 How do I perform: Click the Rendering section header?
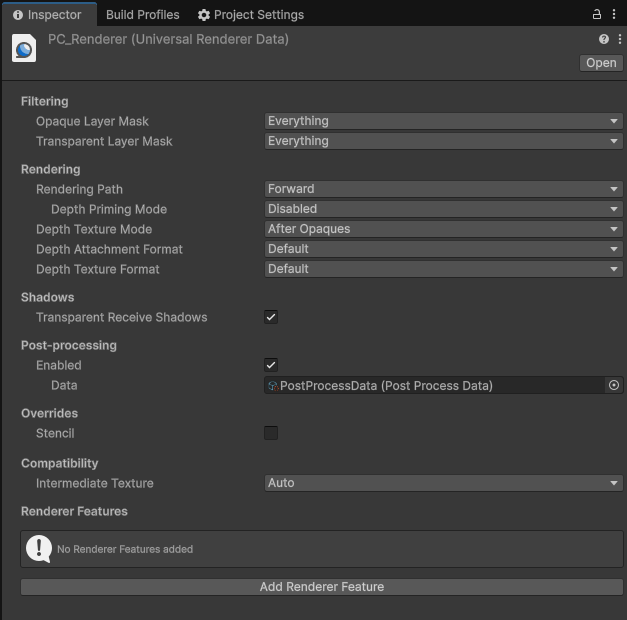[50, 169]
